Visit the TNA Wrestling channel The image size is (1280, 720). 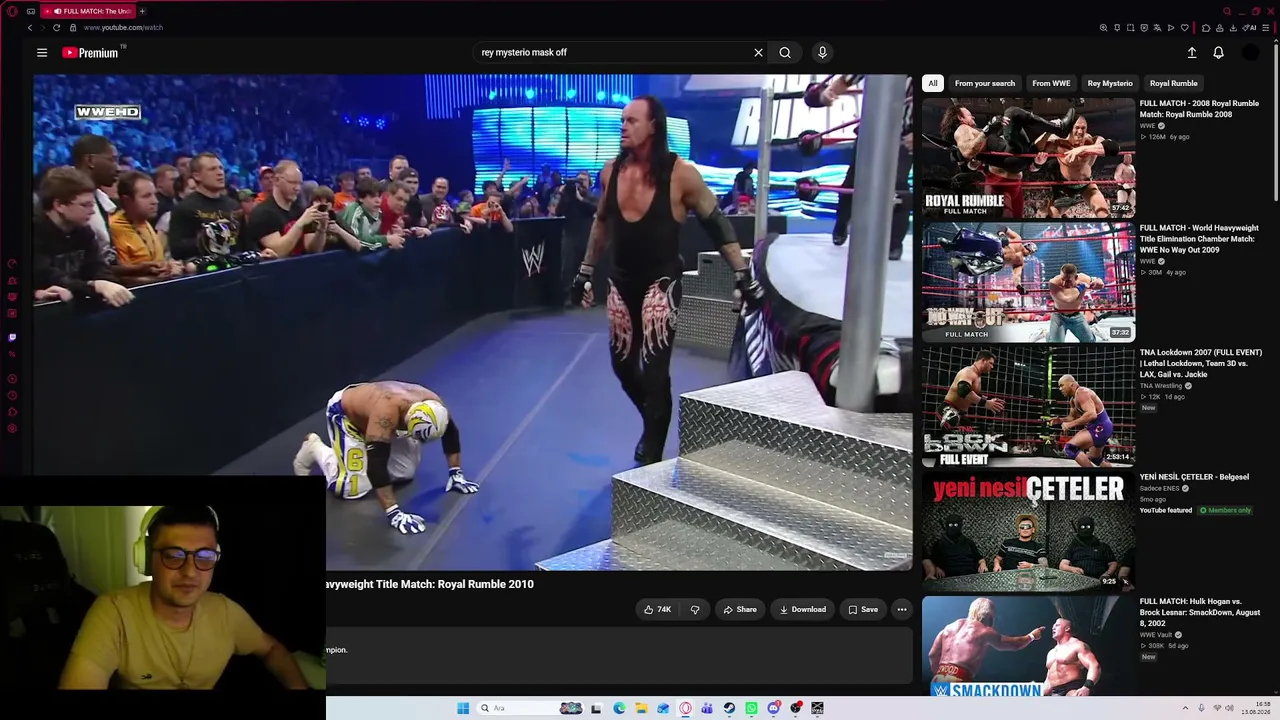[x=1160, y=386]
